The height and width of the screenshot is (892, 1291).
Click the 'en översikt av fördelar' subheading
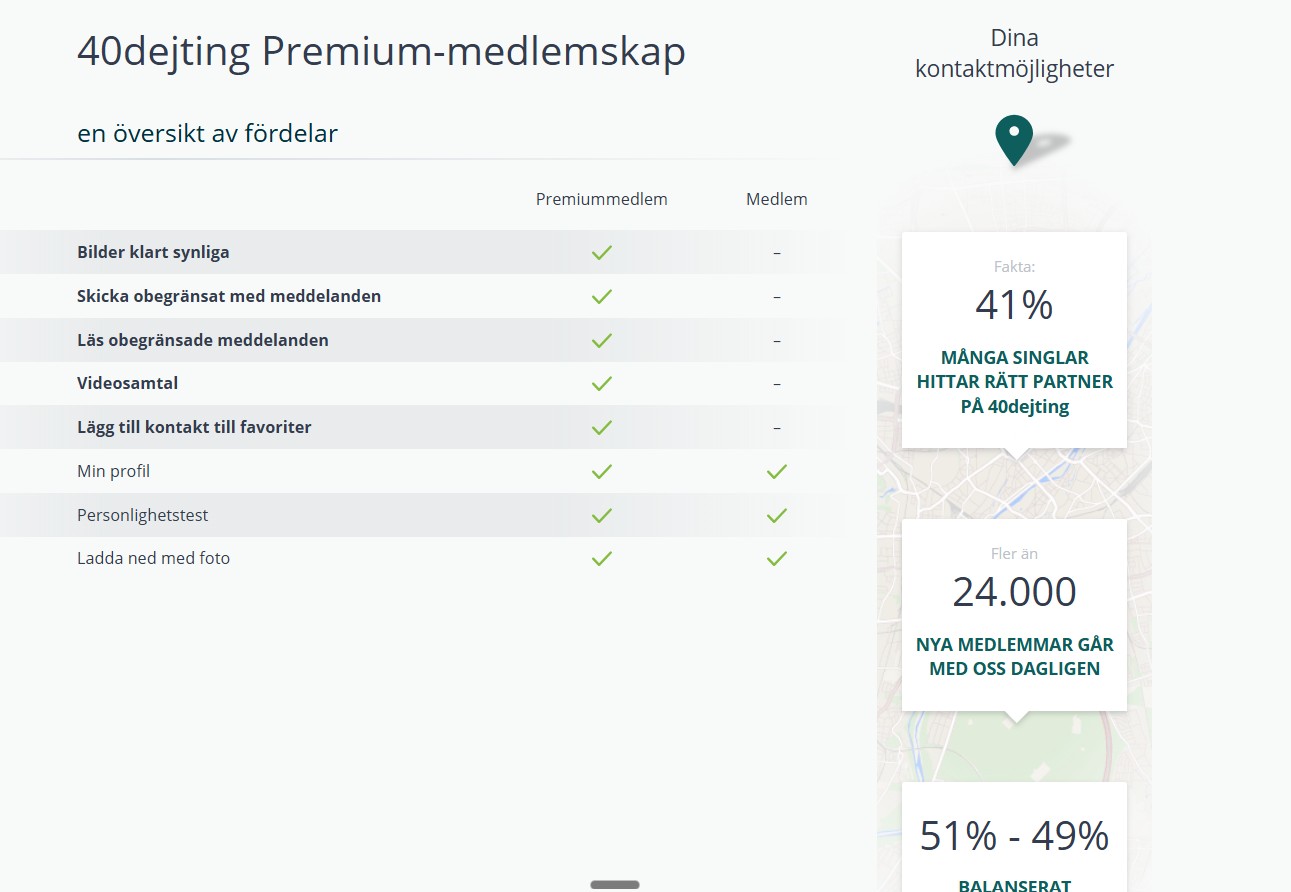[207, 133]
